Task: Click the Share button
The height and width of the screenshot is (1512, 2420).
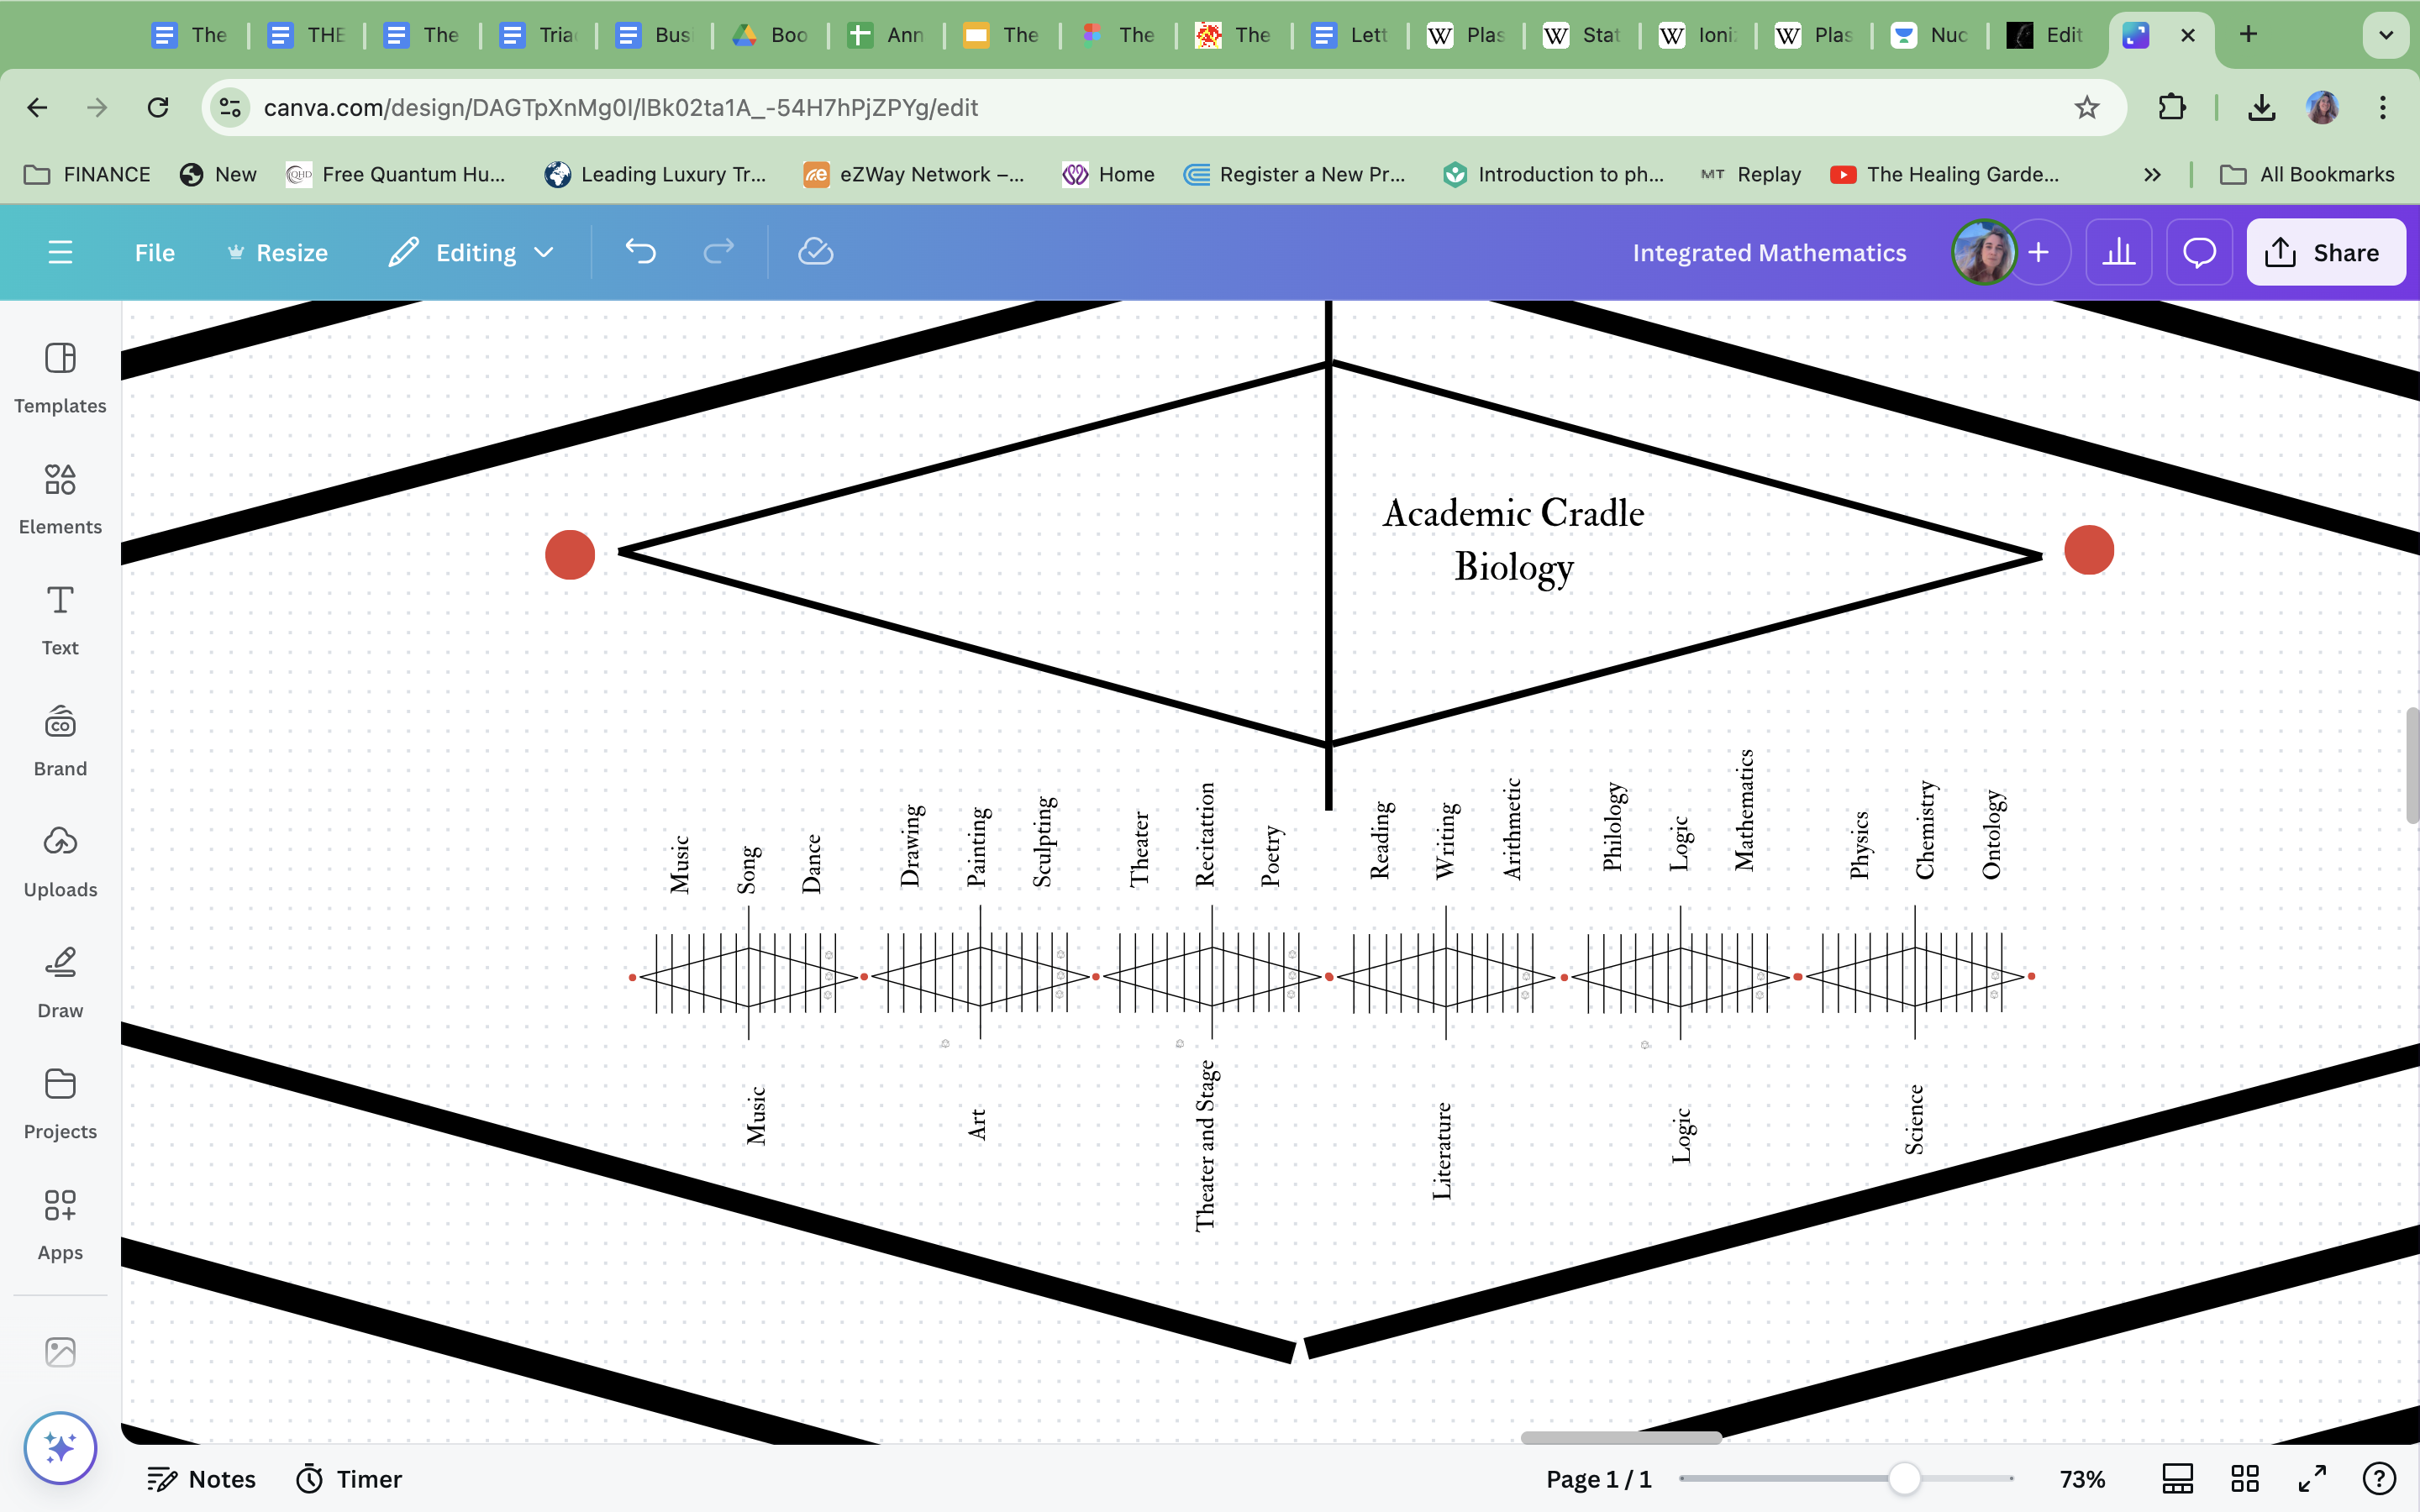Action: coord(2325,252)
